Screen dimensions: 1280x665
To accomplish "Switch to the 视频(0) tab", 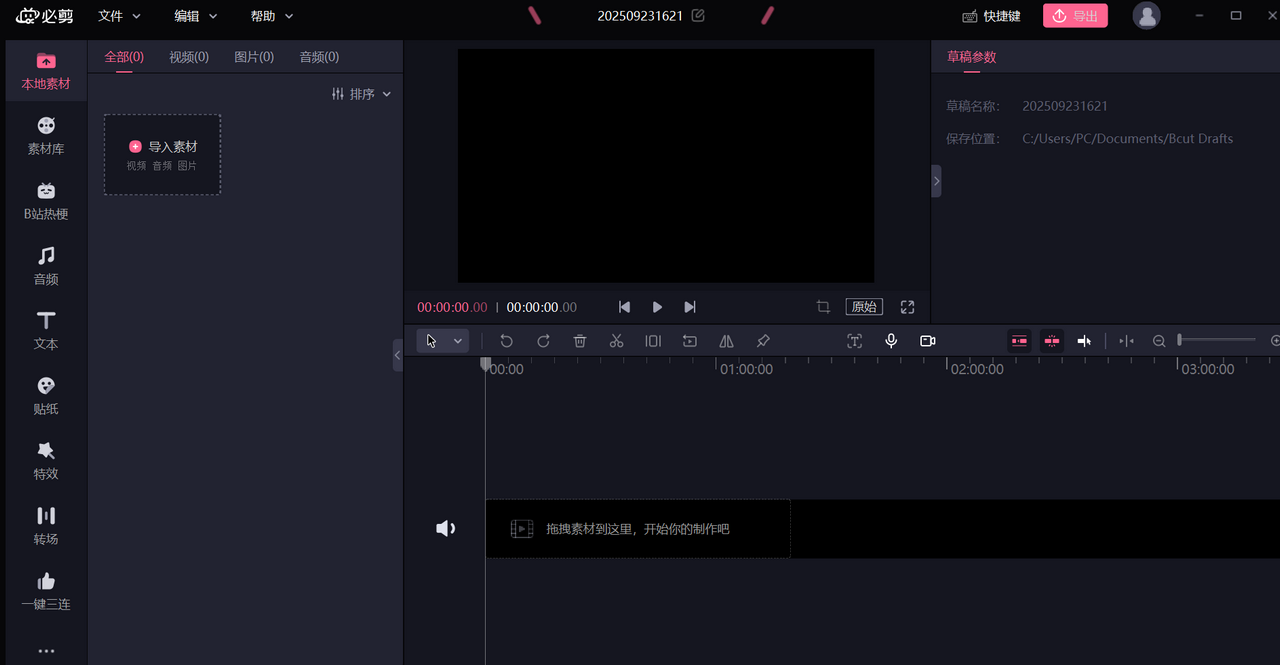I will [189, 57].
